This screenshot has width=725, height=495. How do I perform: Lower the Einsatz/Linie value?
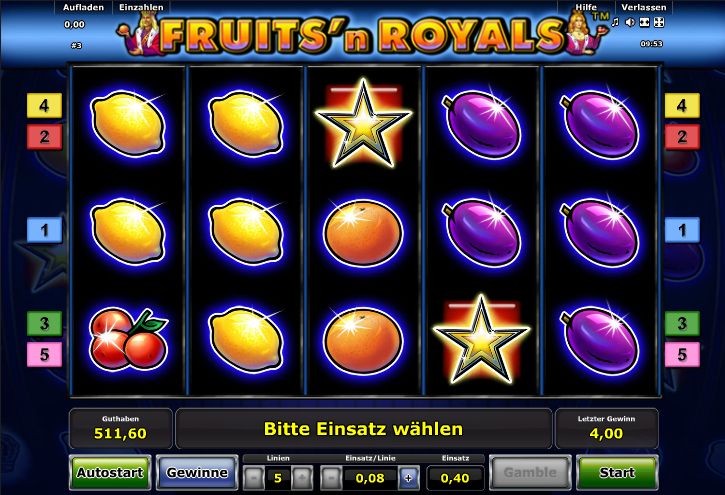[331, 478]
